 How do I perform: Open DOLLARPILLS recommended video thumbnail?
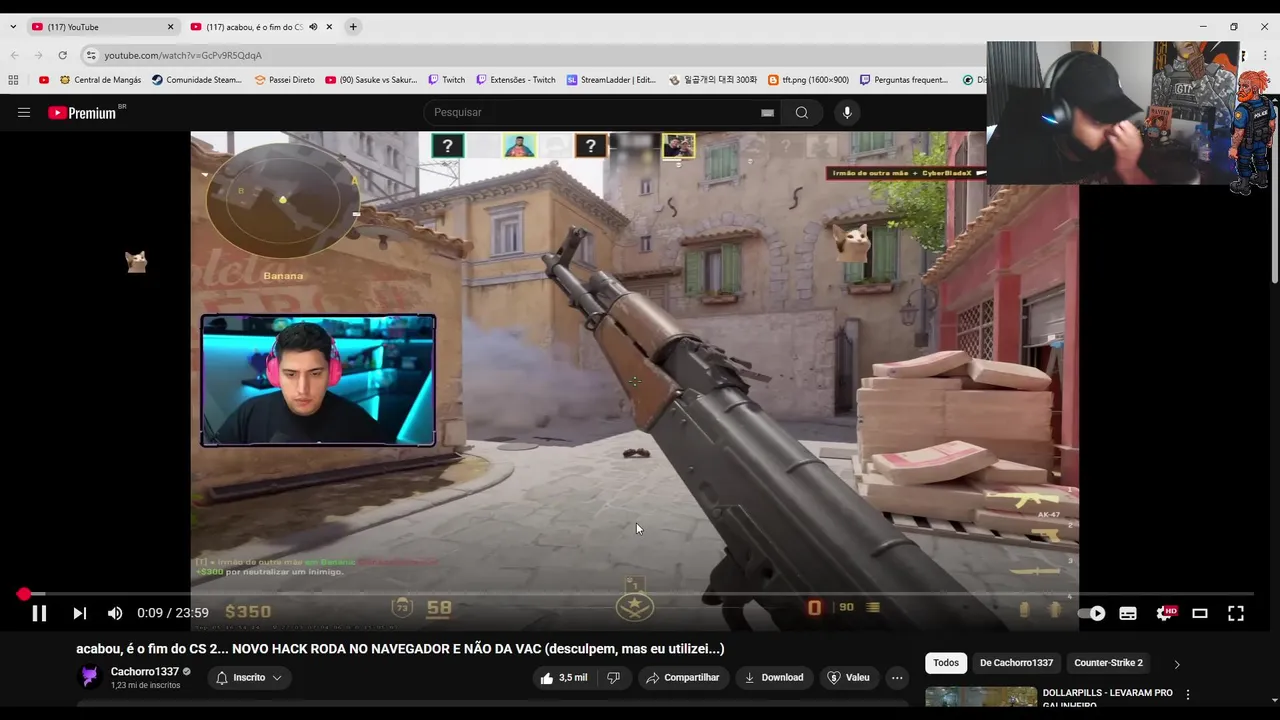click(981, 696)
